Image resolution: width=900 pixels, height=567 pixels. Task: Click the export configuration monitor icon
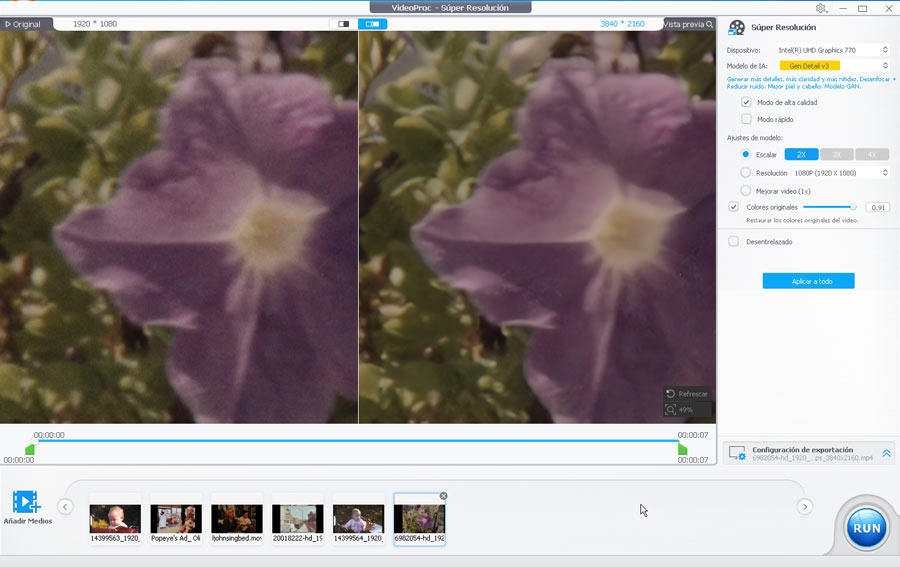(737, 453)
